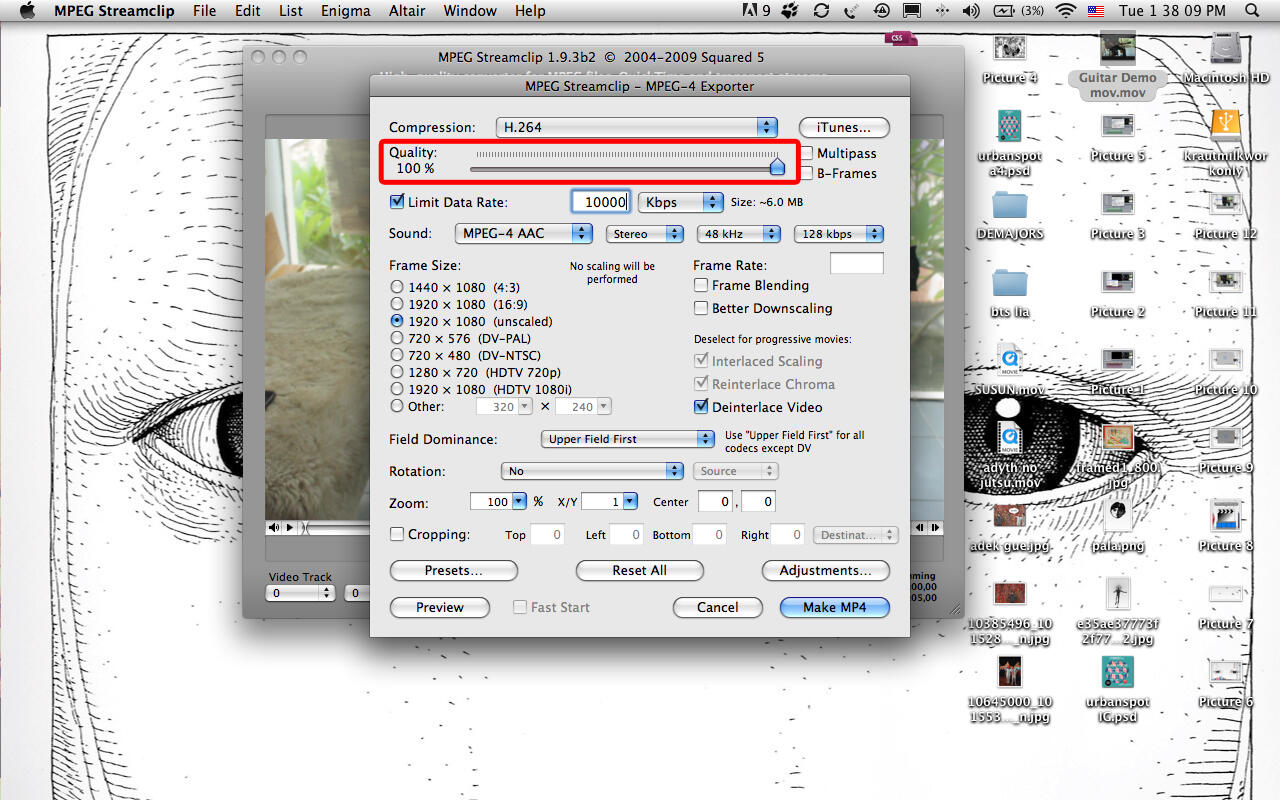
Task: Open the Field Dominance dropdown
Action: coord(627,439)
